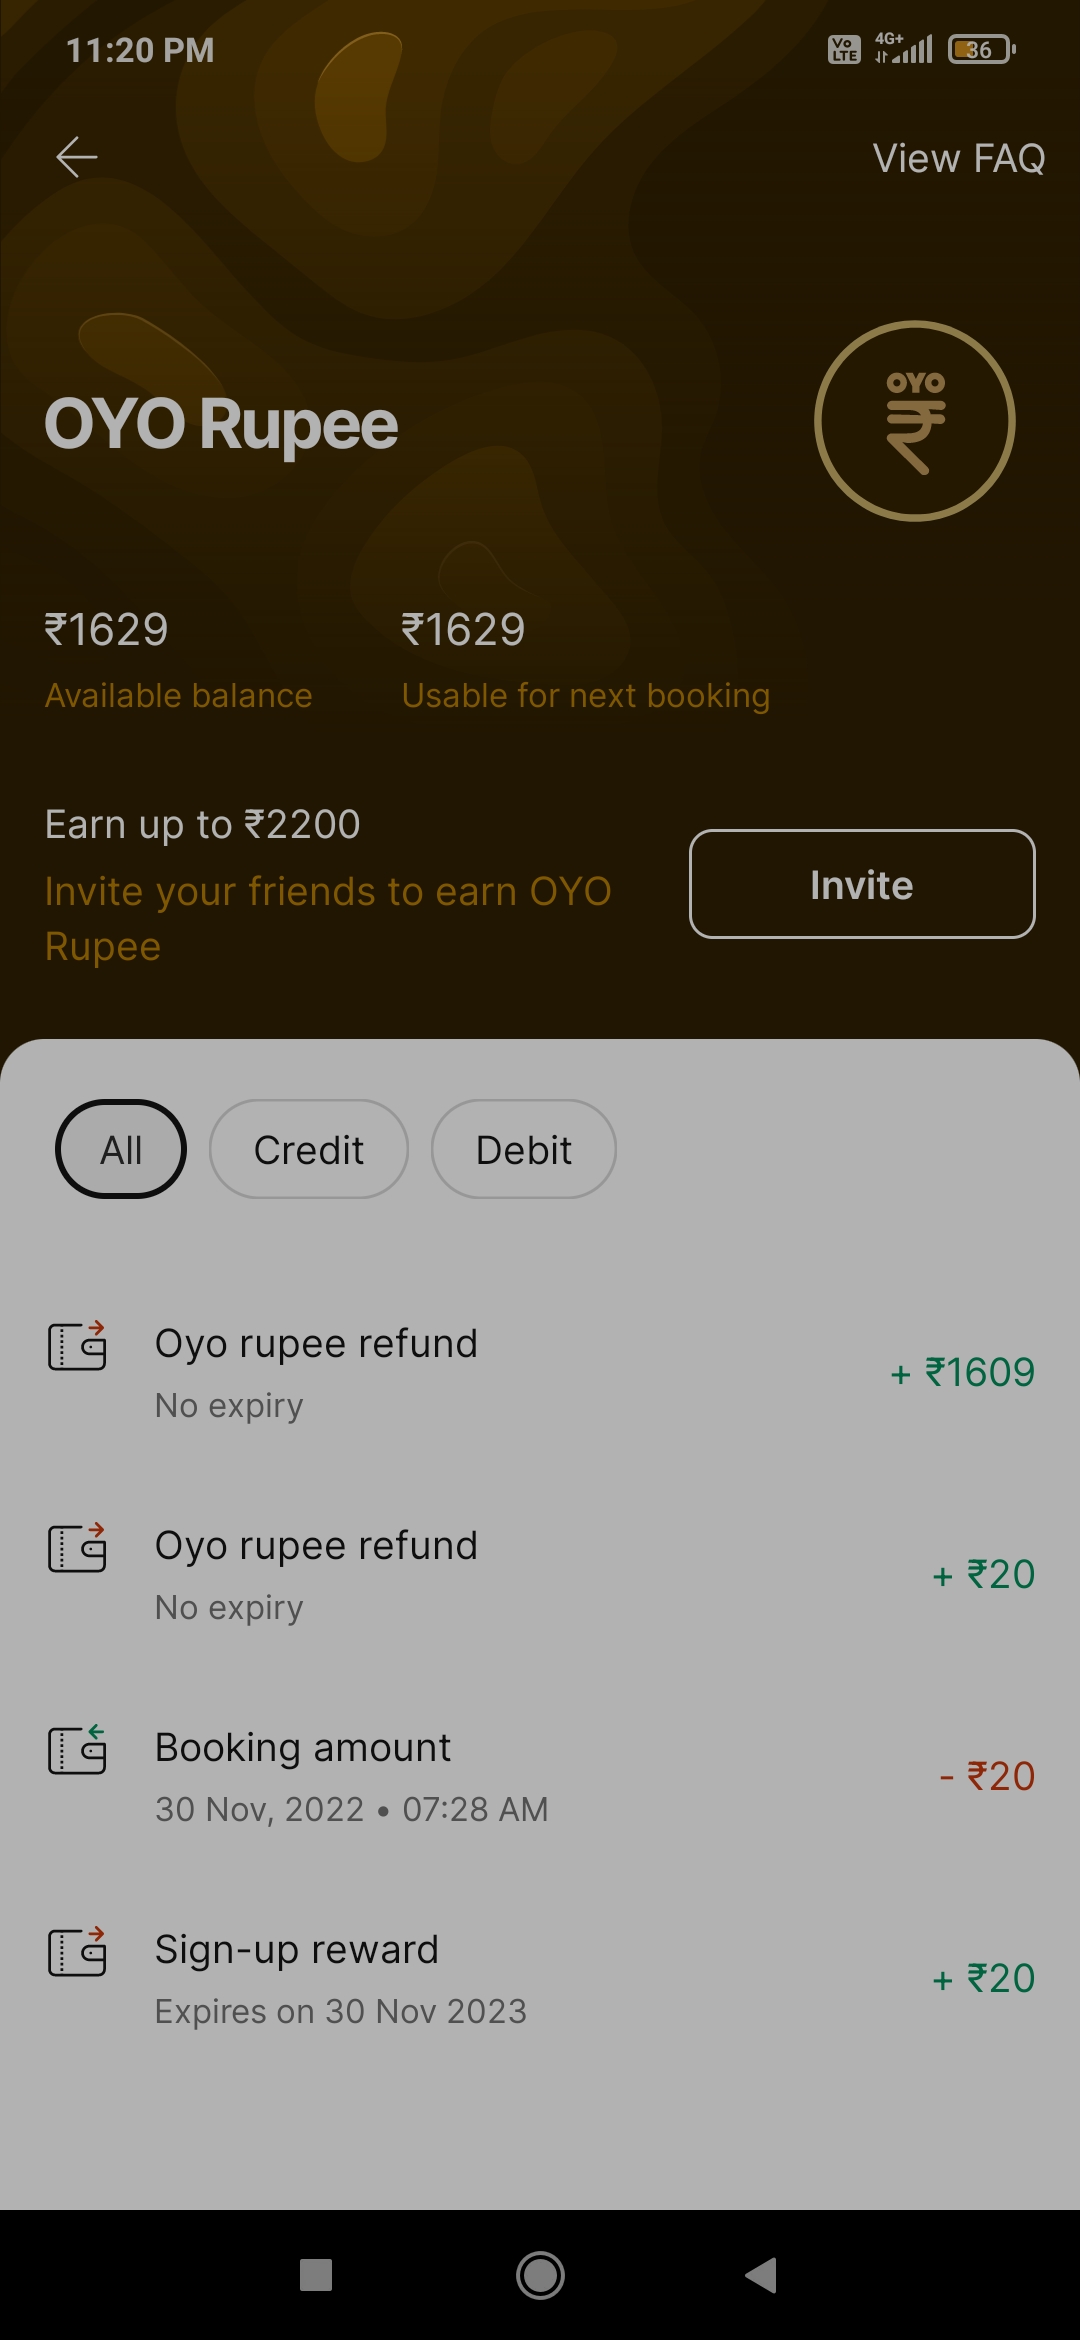
Task: Tap wallet icon beside Sign-up reward
Action: coord(77,1952)
